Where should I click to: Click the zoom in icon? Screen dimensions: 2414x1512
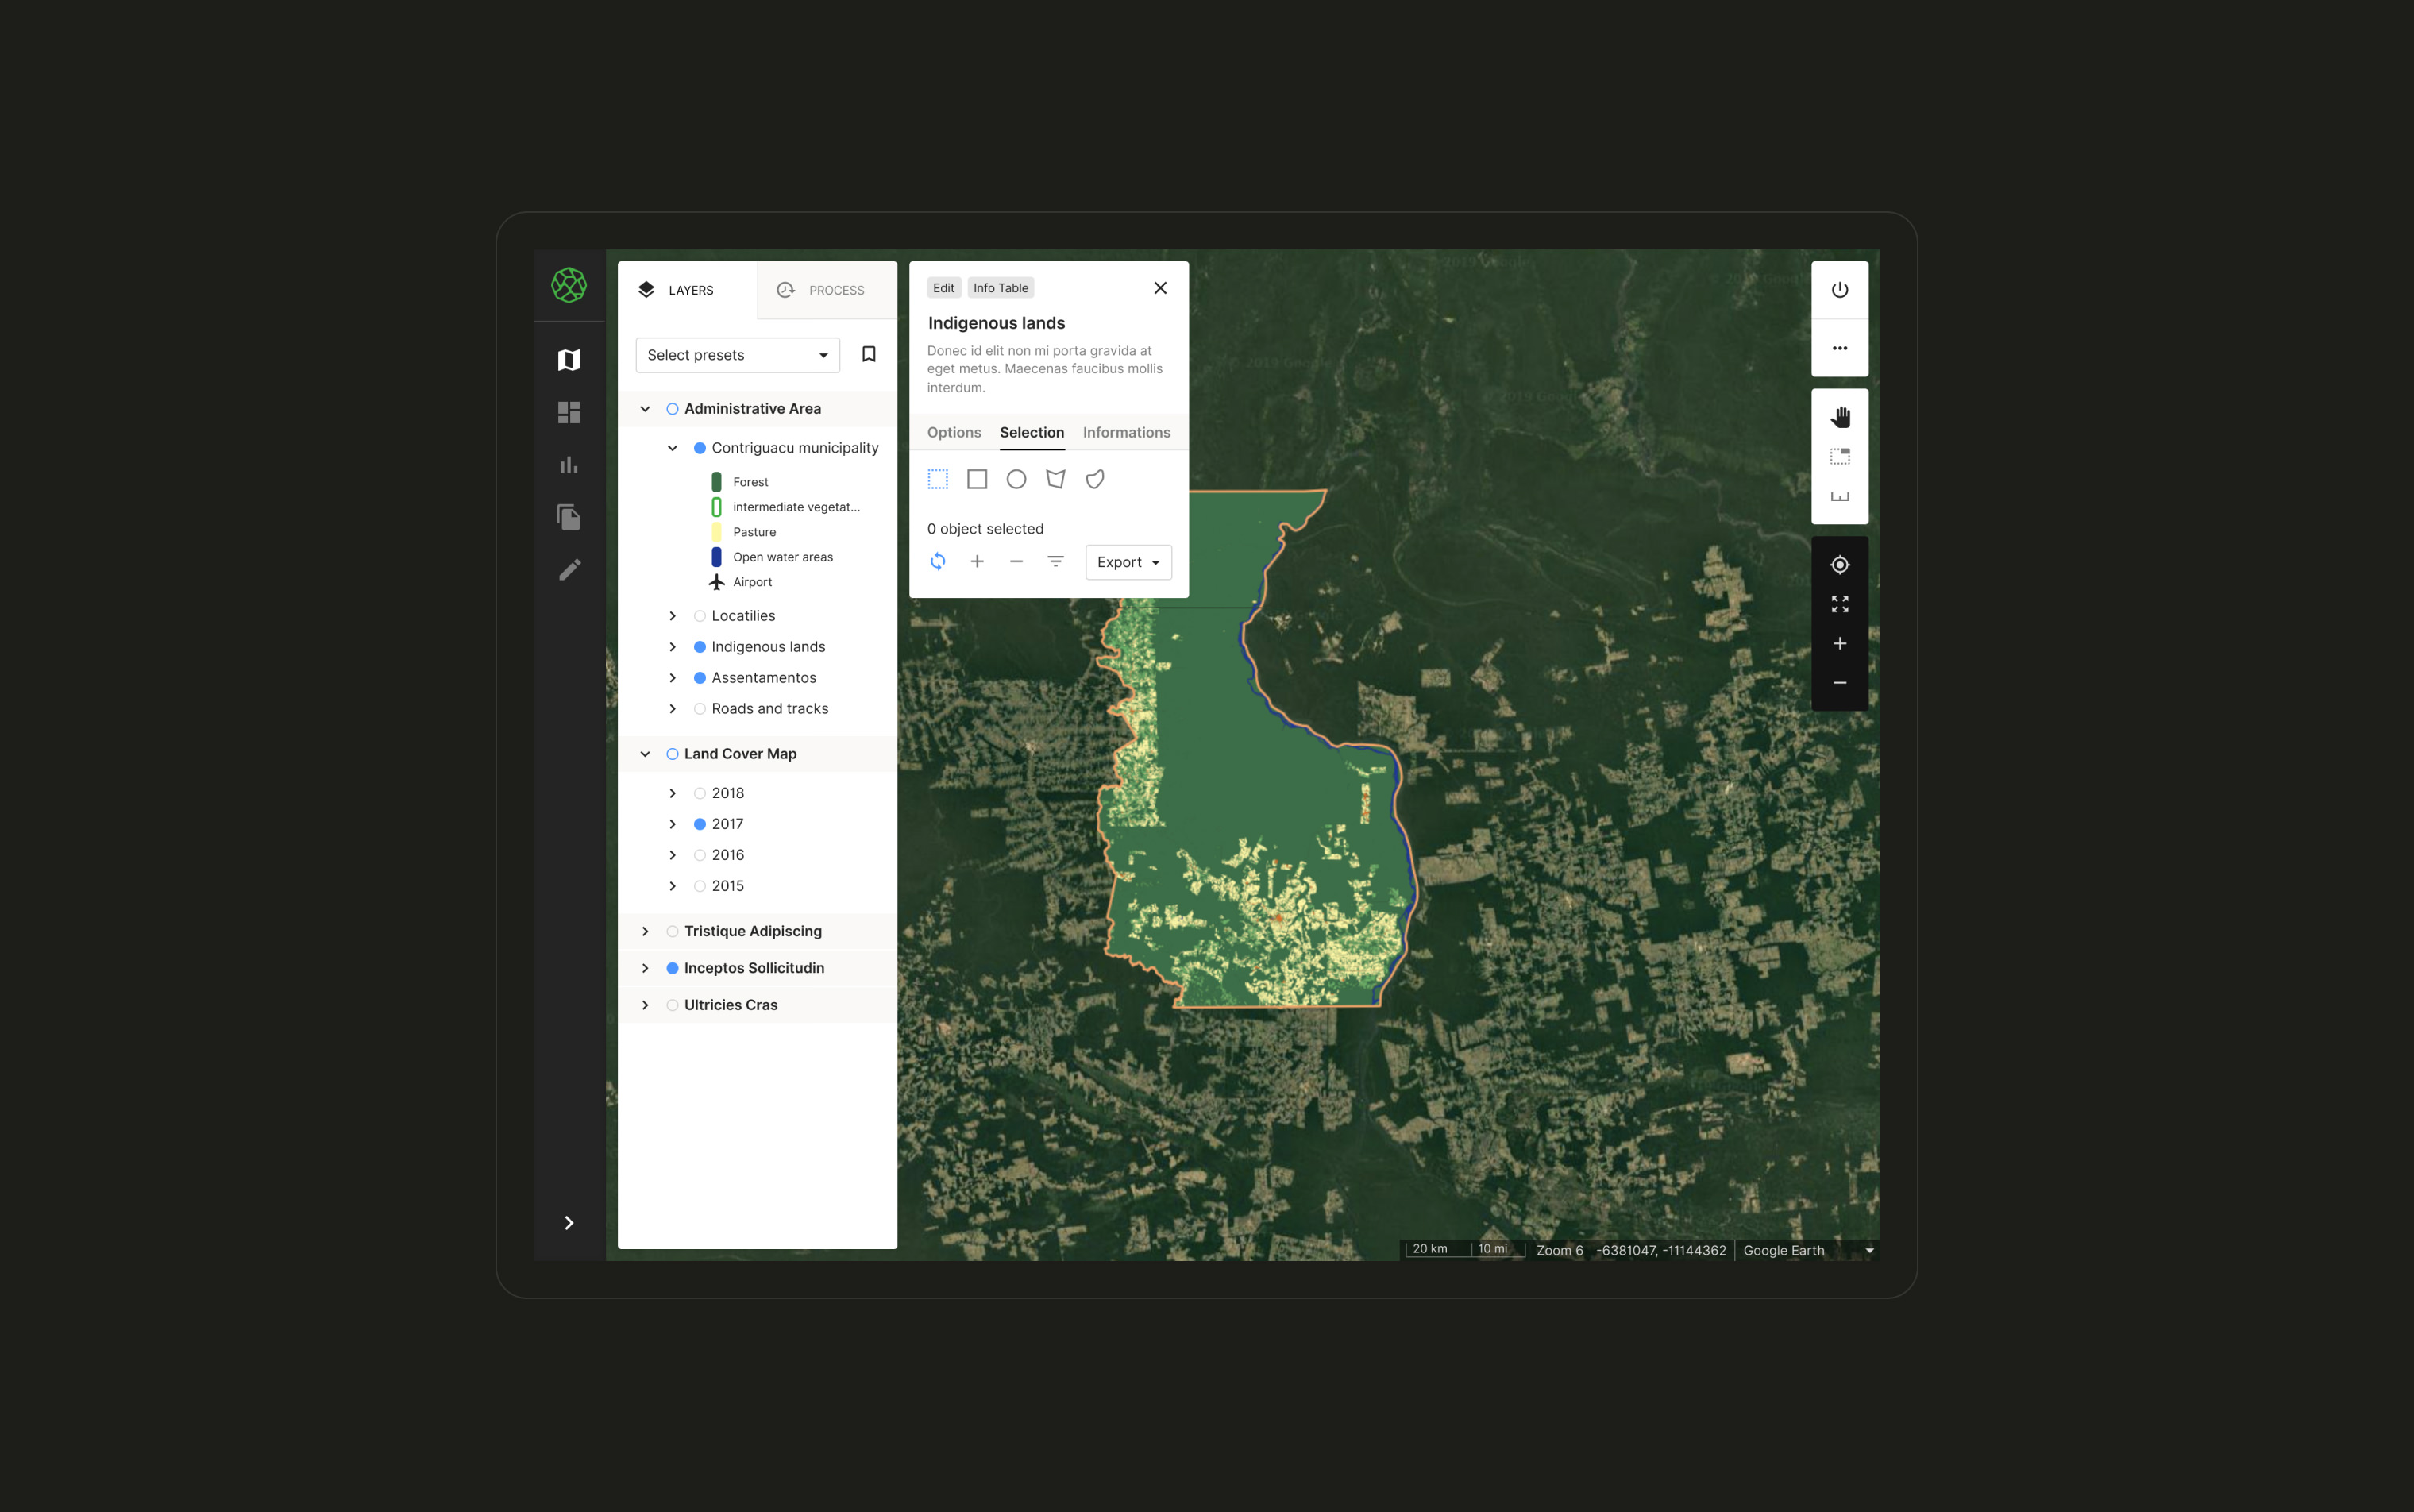tap(1841, 642)
